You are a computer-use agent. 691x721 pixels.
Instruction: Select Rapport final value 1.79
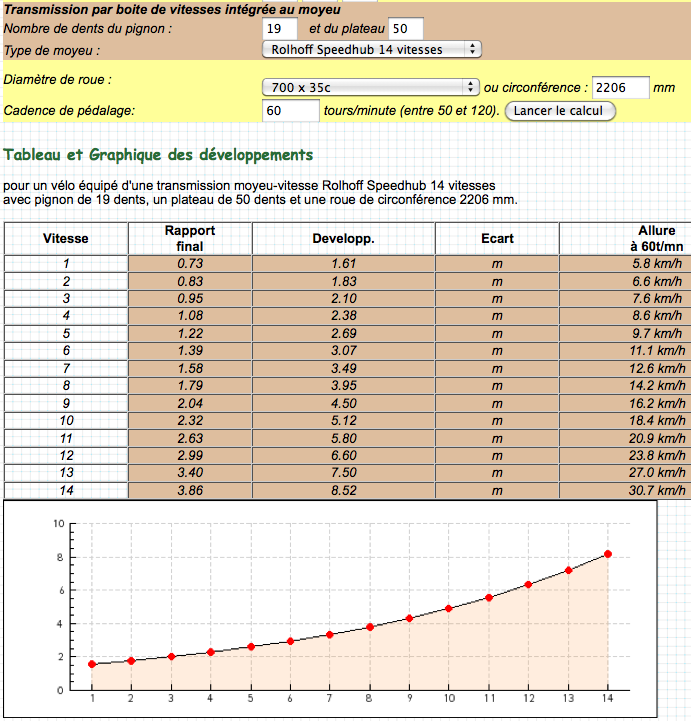(190, 386)
